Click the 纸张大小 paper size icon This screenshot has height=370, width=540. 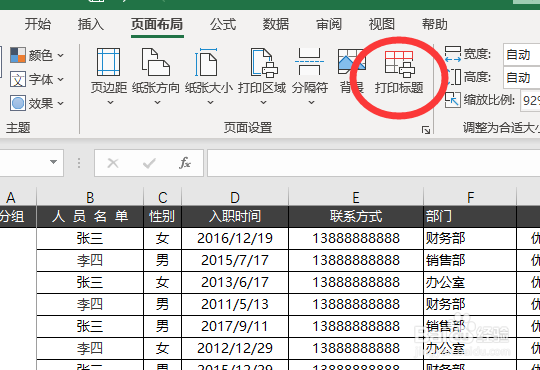point(207,62)
